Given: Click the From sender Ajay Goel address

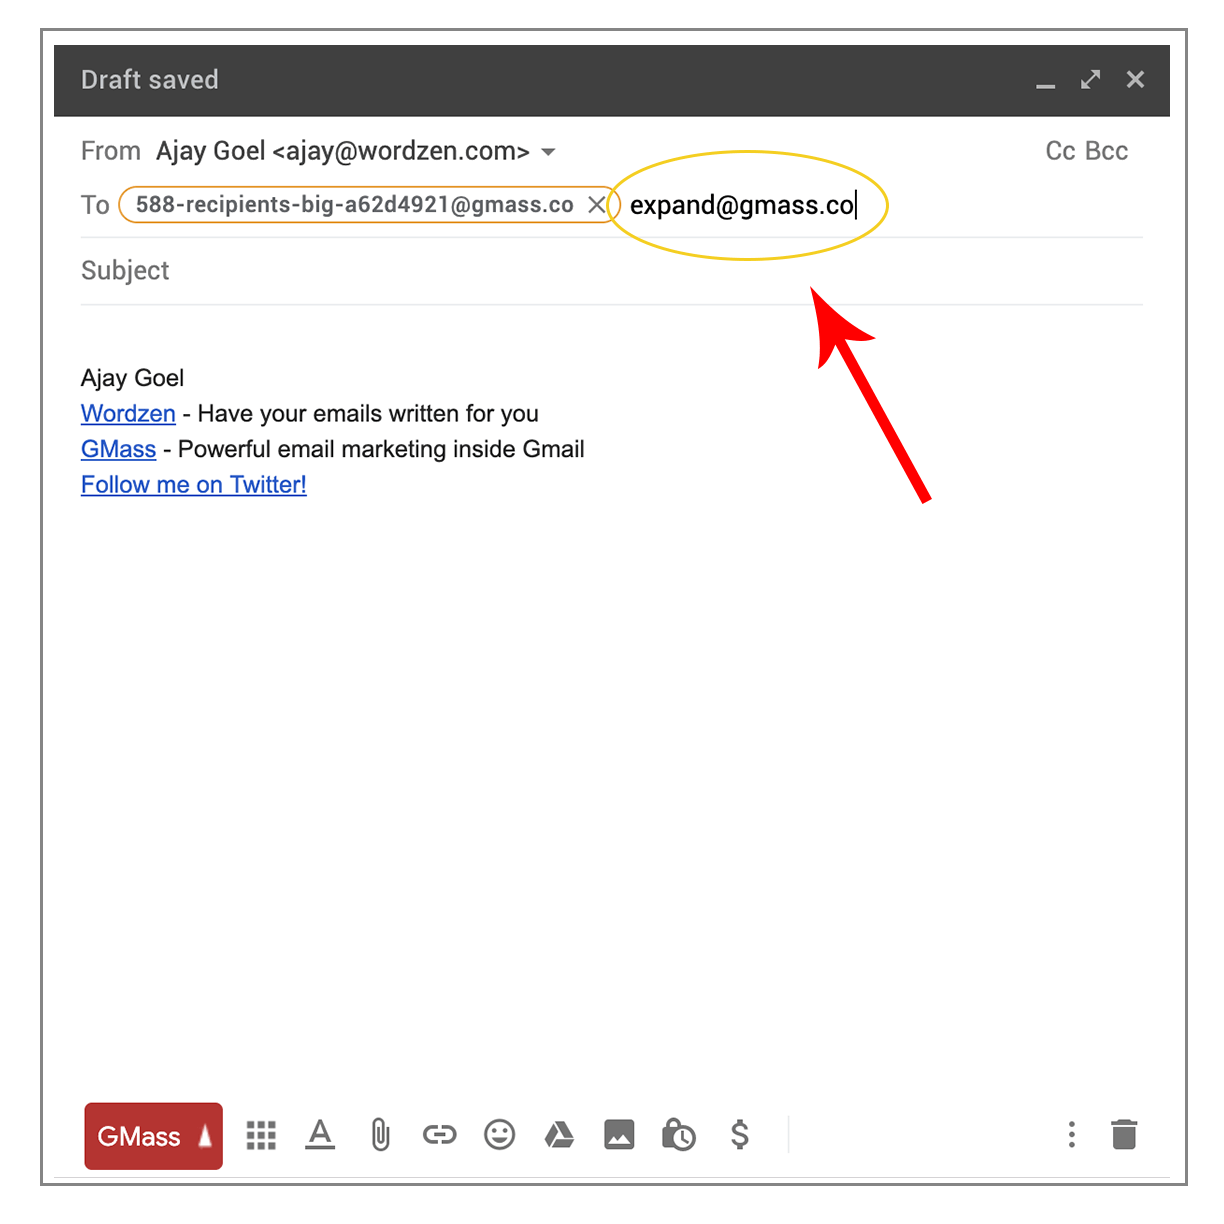Looking at the screenshot, I should tap(343, 151).
